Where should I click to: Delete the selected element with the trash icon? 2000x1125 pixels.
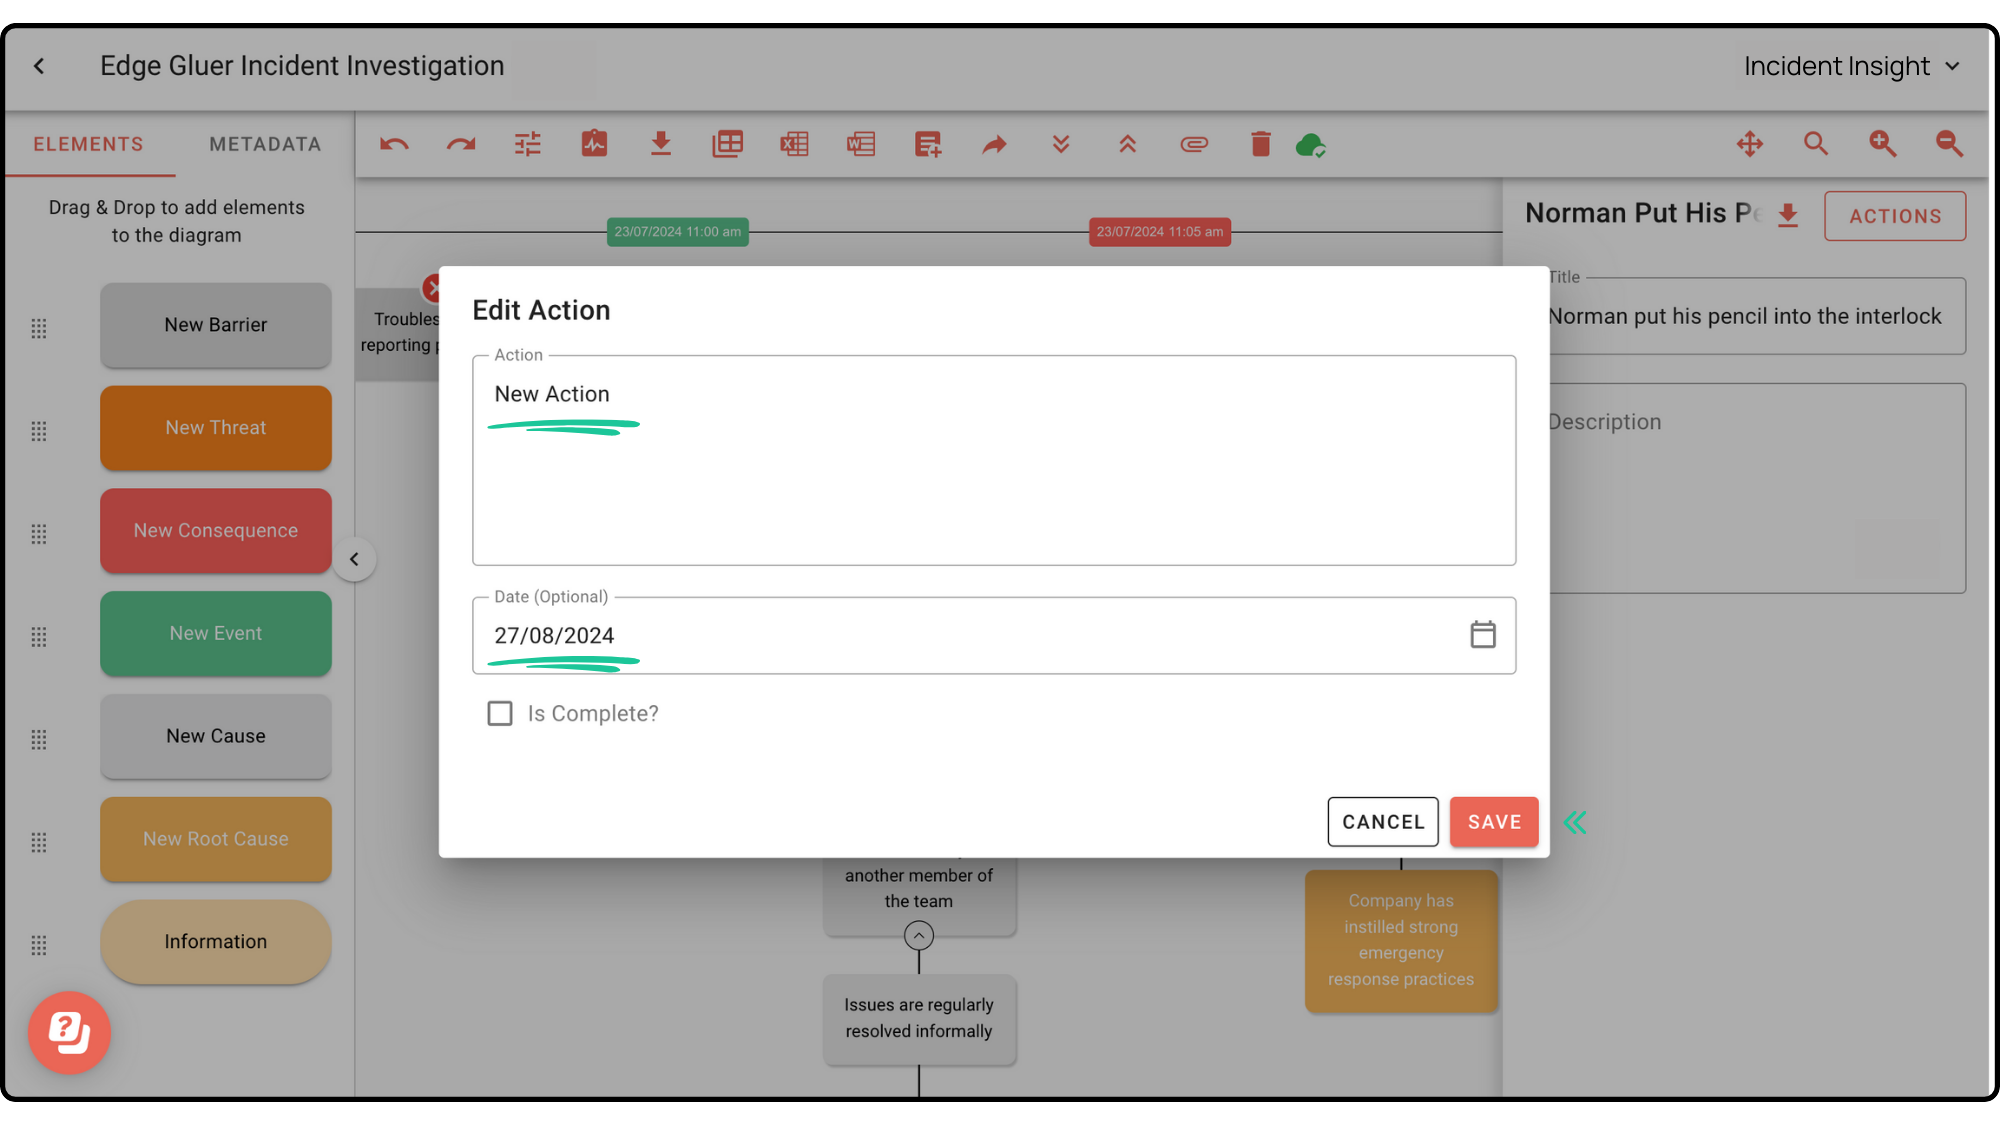pyautogui.click(x=1260, y=144)
